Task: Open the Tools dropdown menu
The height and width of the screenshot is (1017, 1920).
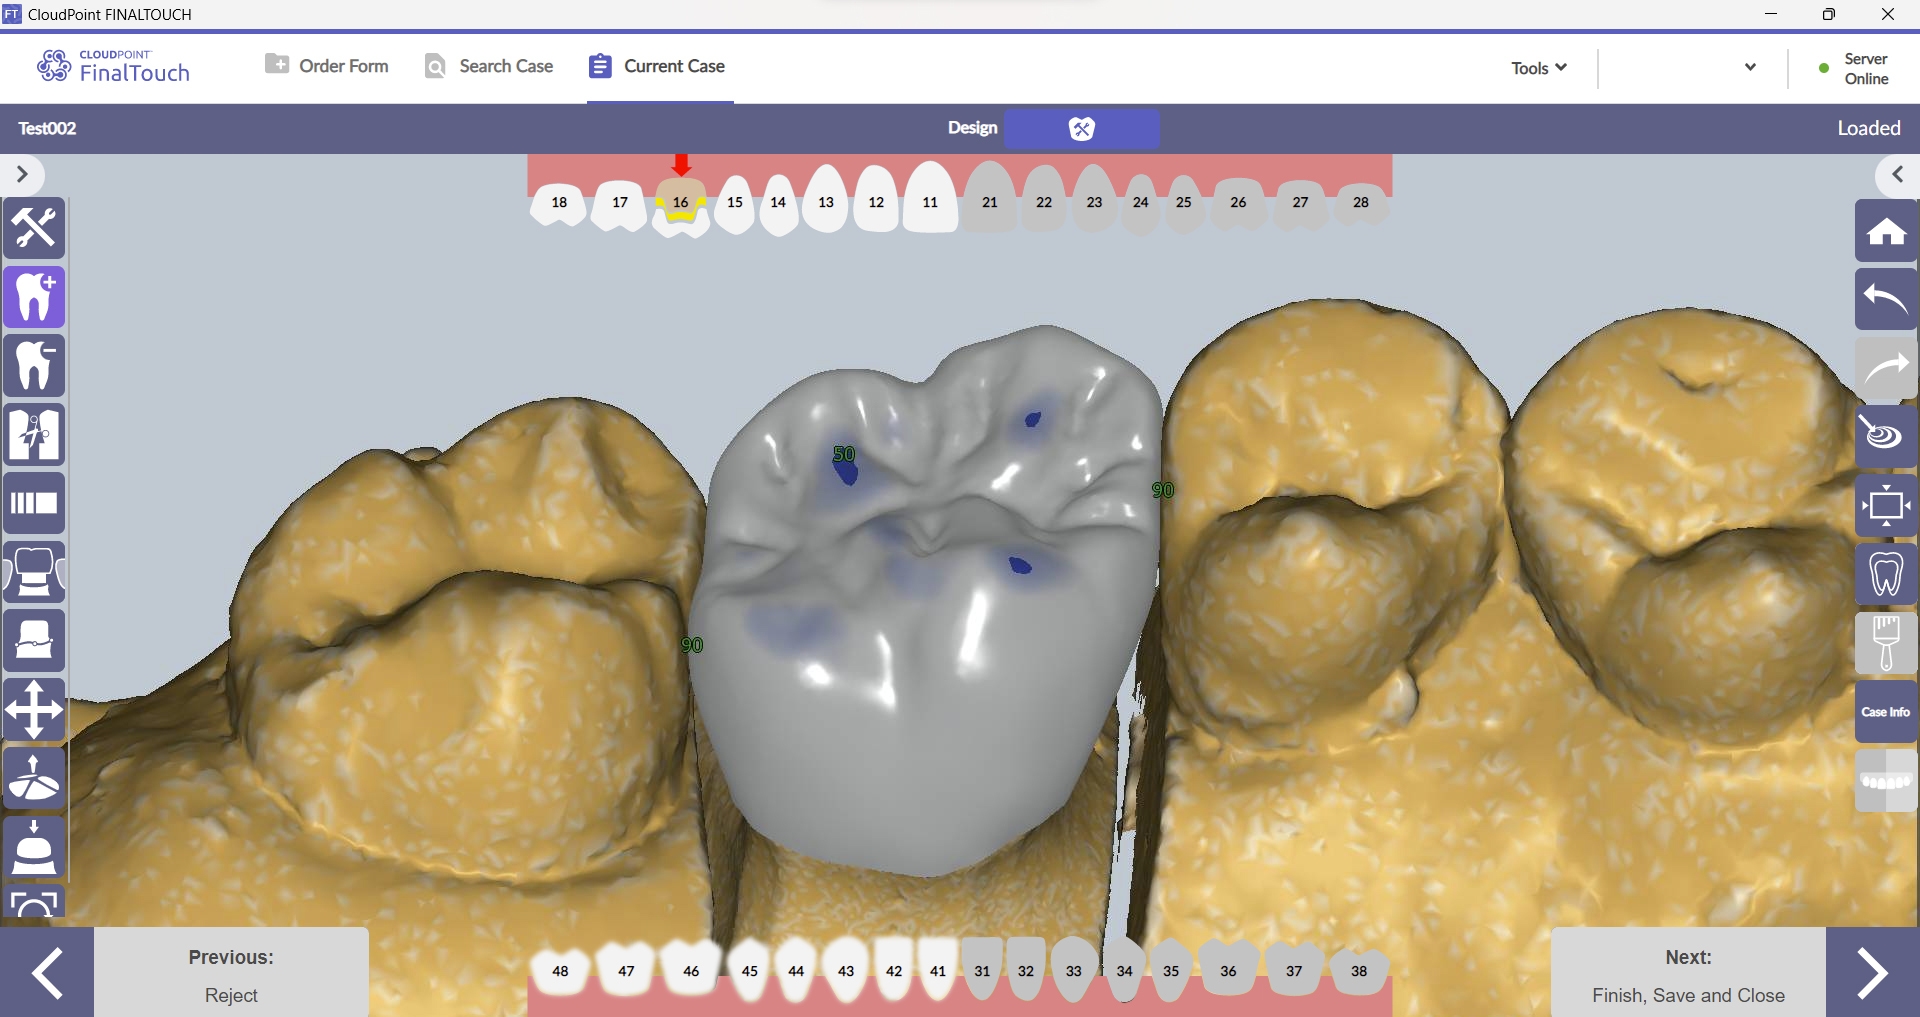Action: (x=1538, y=68)
